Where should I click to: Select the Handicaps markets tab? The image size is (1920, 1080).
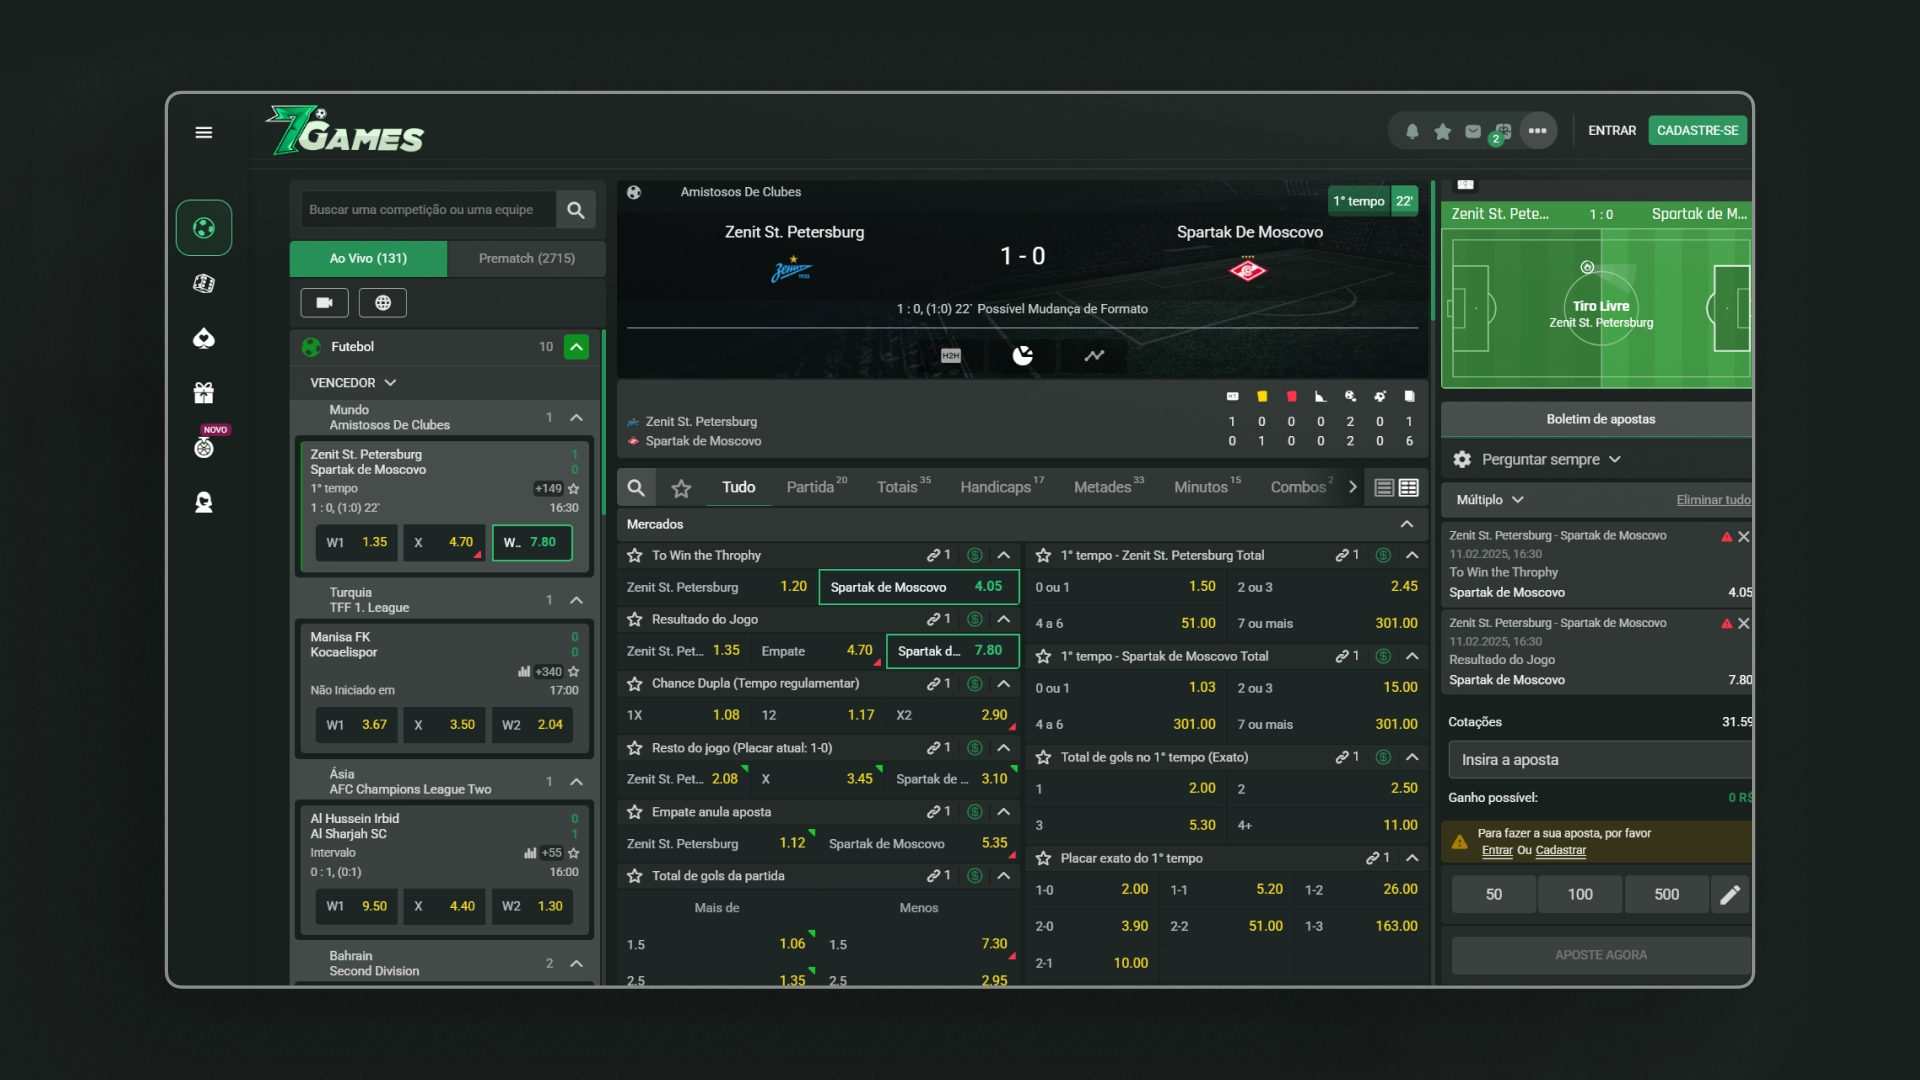[1002, 486]
